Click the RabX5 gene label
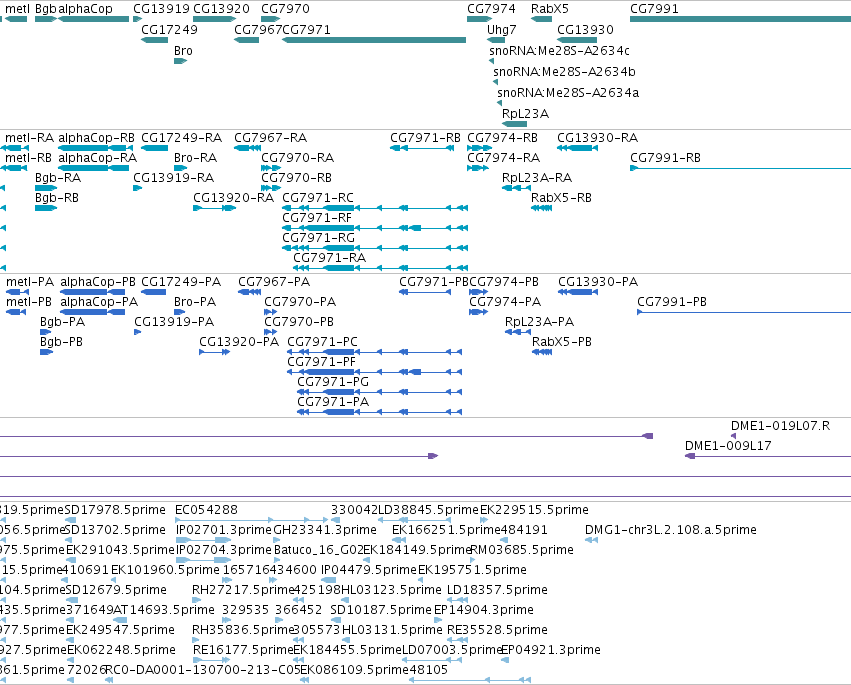 click(550, 9)
